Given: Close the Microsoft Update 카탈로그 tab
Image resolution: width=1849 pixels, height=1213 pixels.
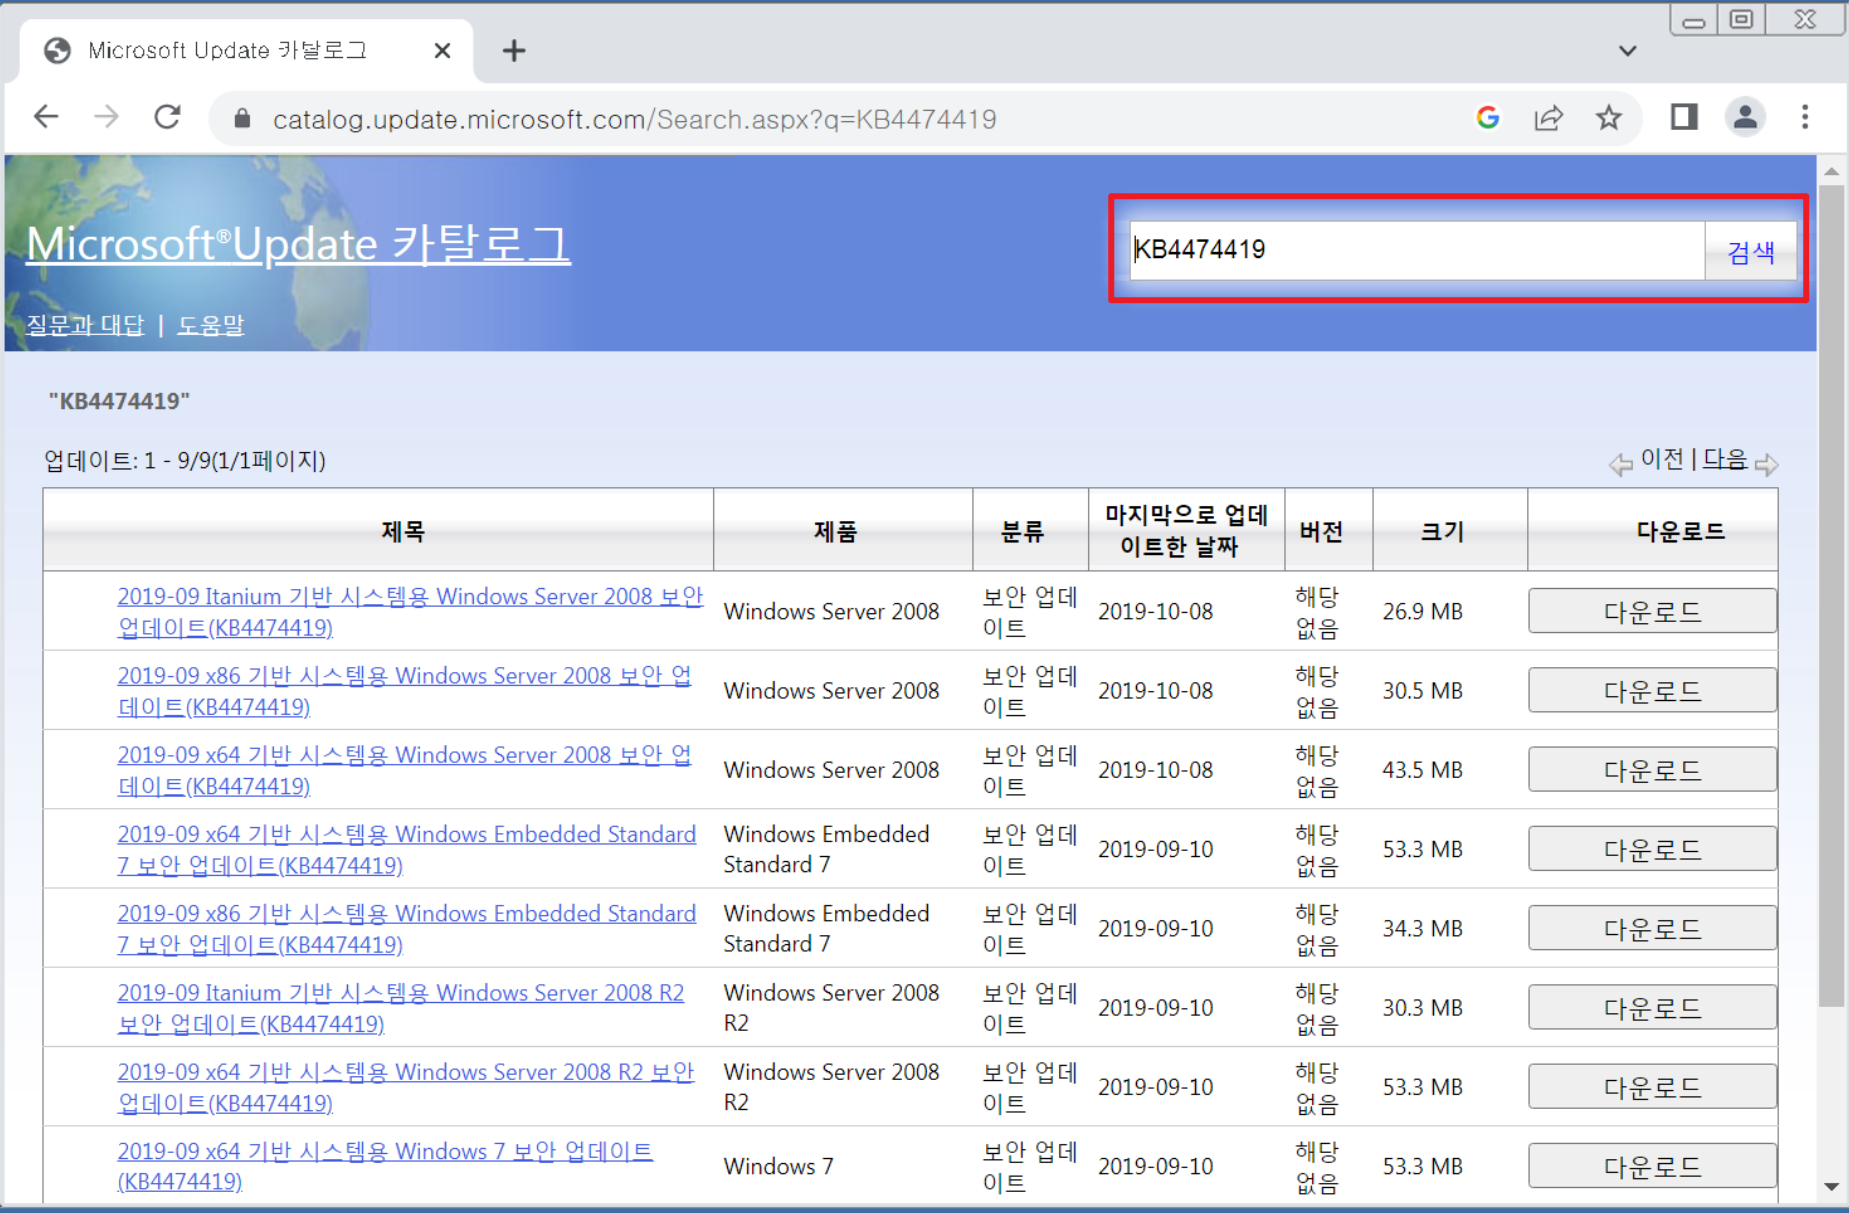Looking at the screenshot, I should [442, 50].
